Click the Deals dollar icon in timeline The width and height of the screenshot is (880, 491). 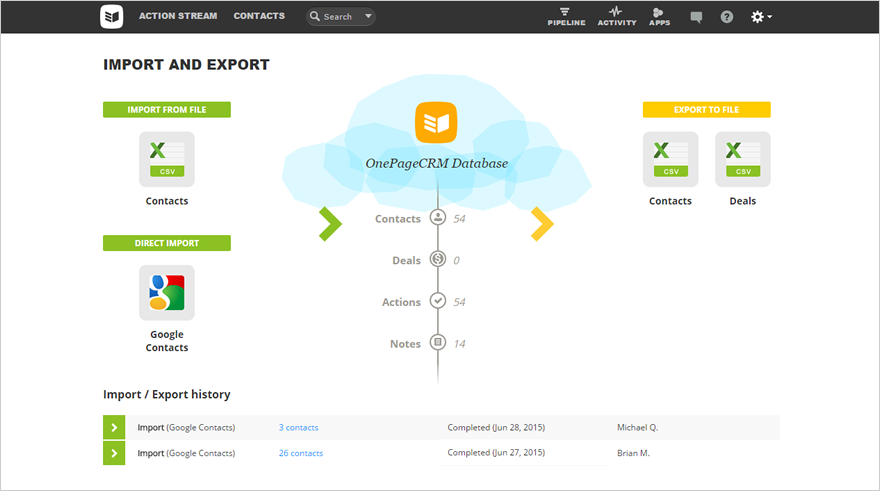pos(438,259)
